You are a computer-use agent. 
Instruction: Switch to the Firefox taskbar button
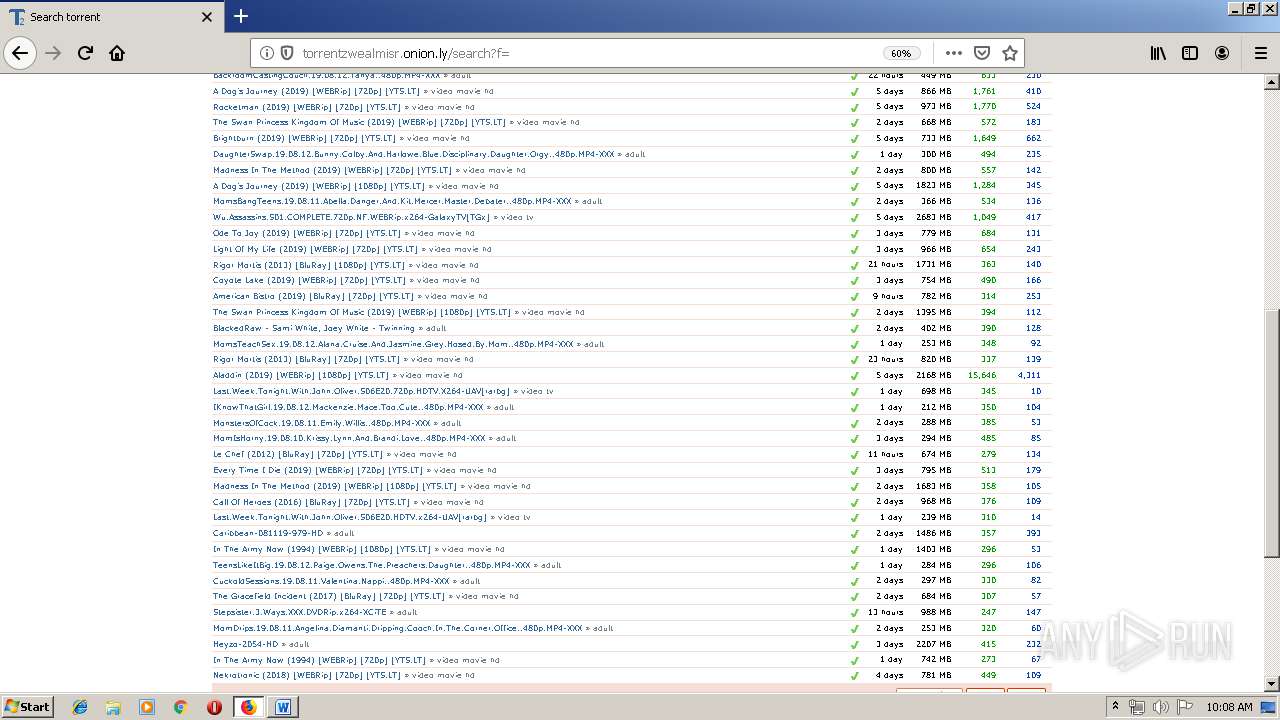click(x=248, y=707)
